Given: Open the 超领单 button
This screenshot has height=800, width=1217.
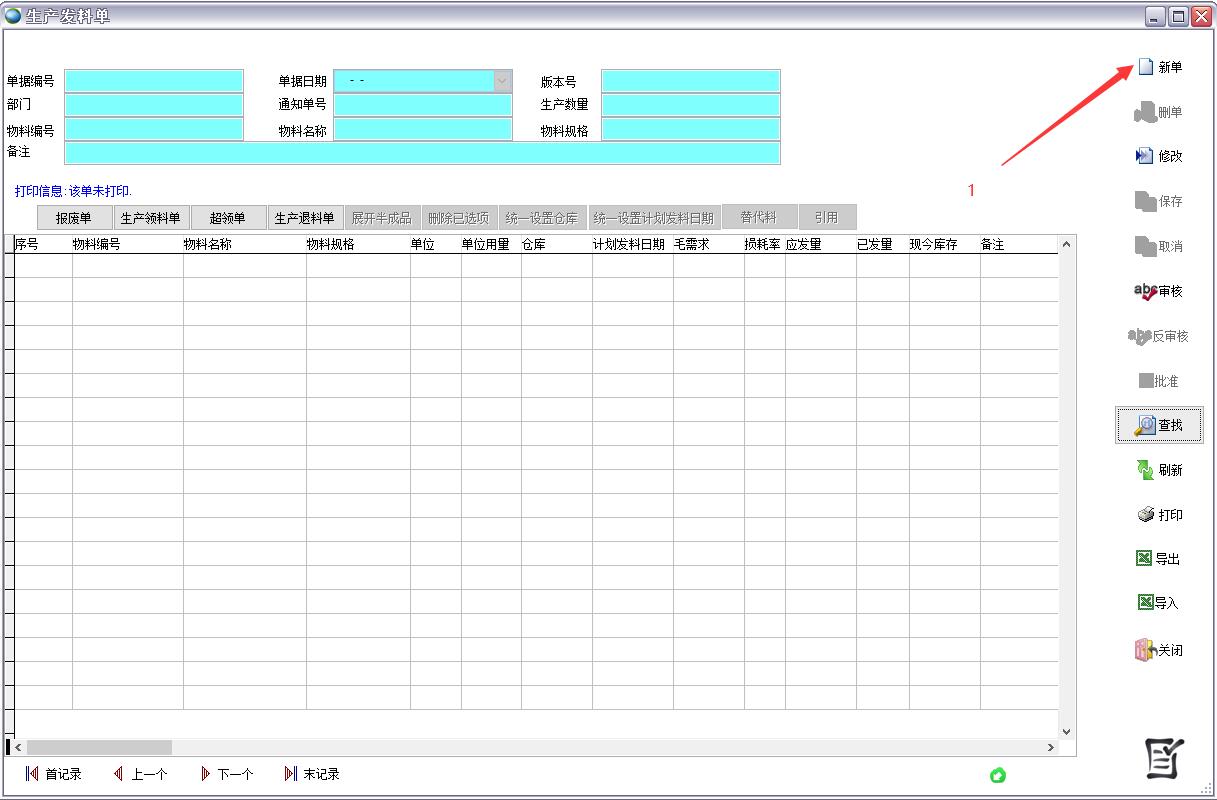Looking at the screenshot, I should pos(228,218).
